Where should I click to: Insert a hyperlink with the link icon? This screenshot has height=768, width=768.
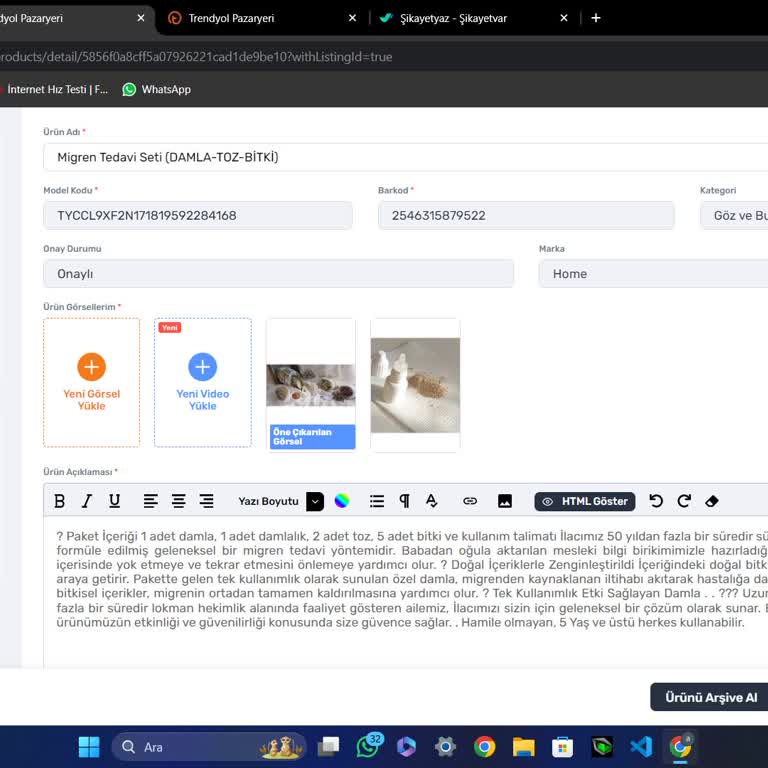point(470,501)
